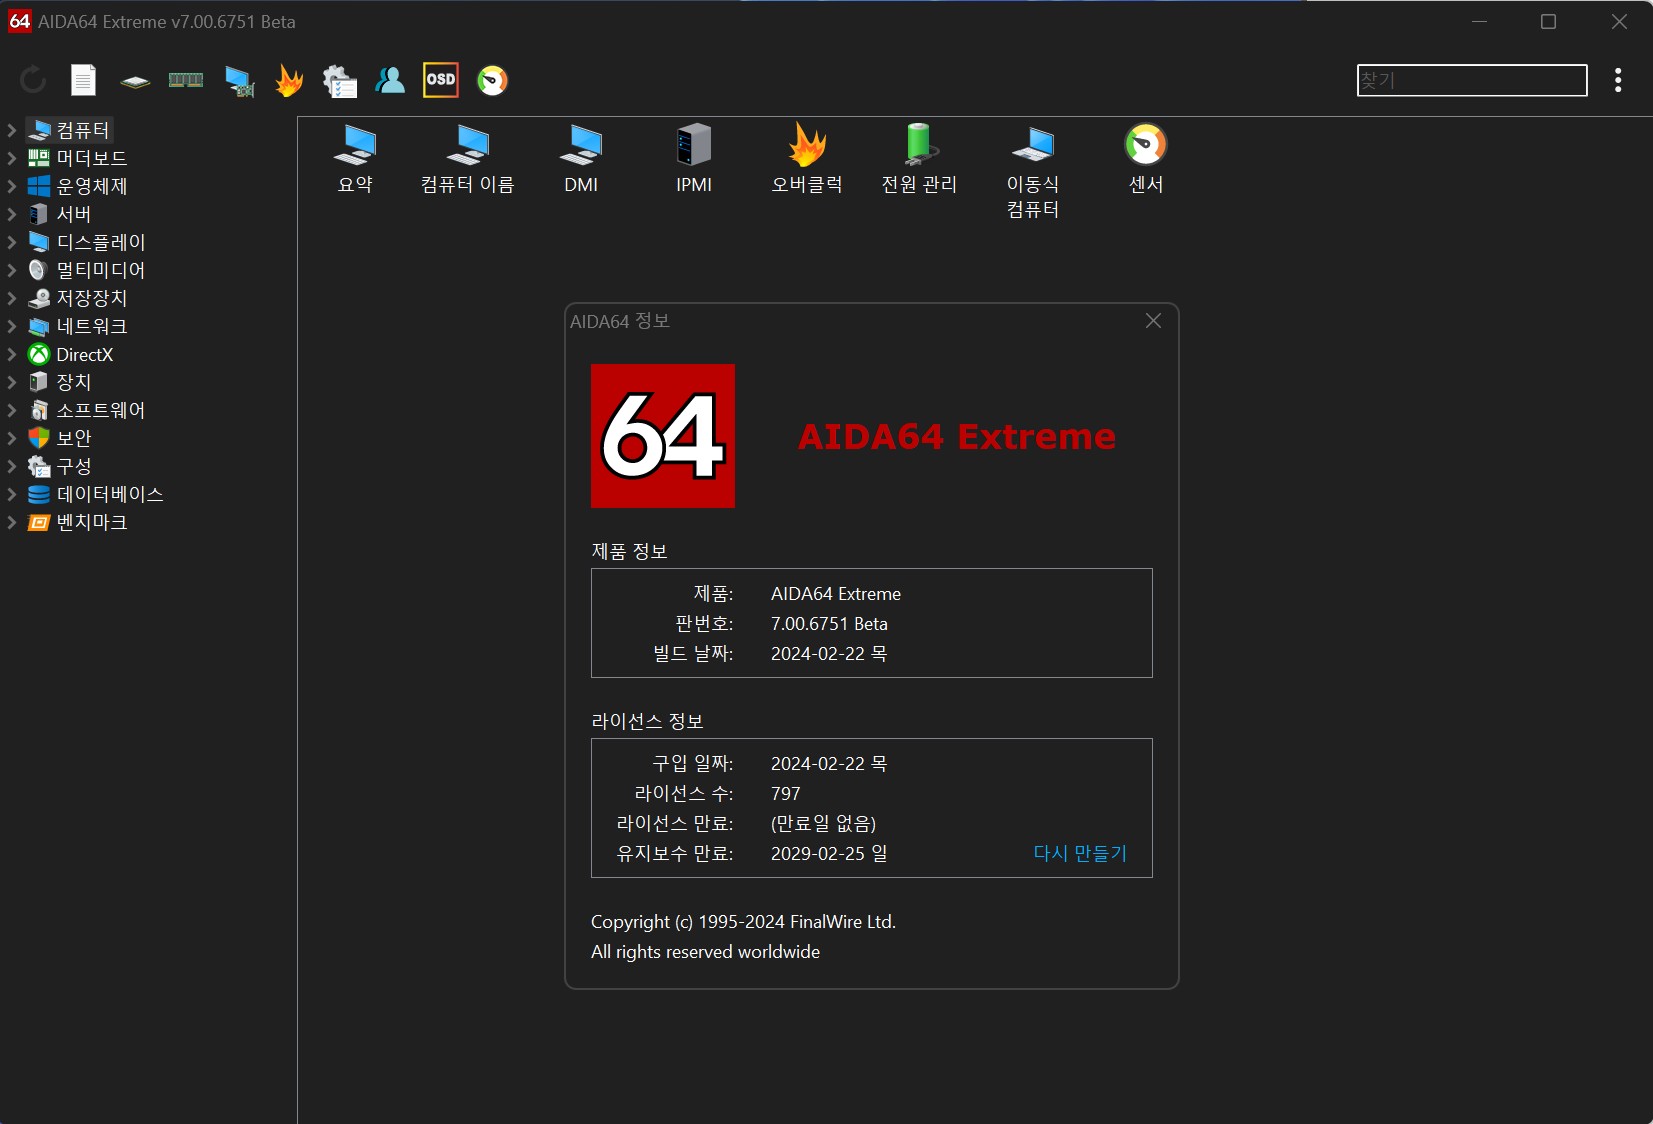Open the IPMI page icon

pyautogui.click(x=694, y=160)
